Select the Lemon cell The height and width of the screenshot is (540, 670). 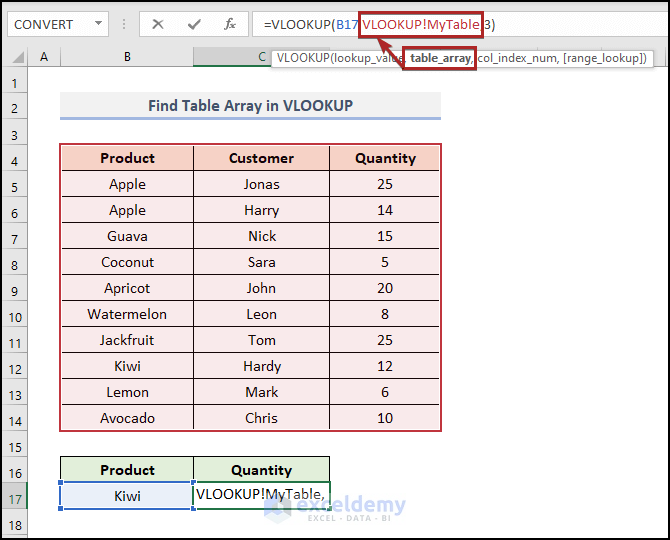127,392
